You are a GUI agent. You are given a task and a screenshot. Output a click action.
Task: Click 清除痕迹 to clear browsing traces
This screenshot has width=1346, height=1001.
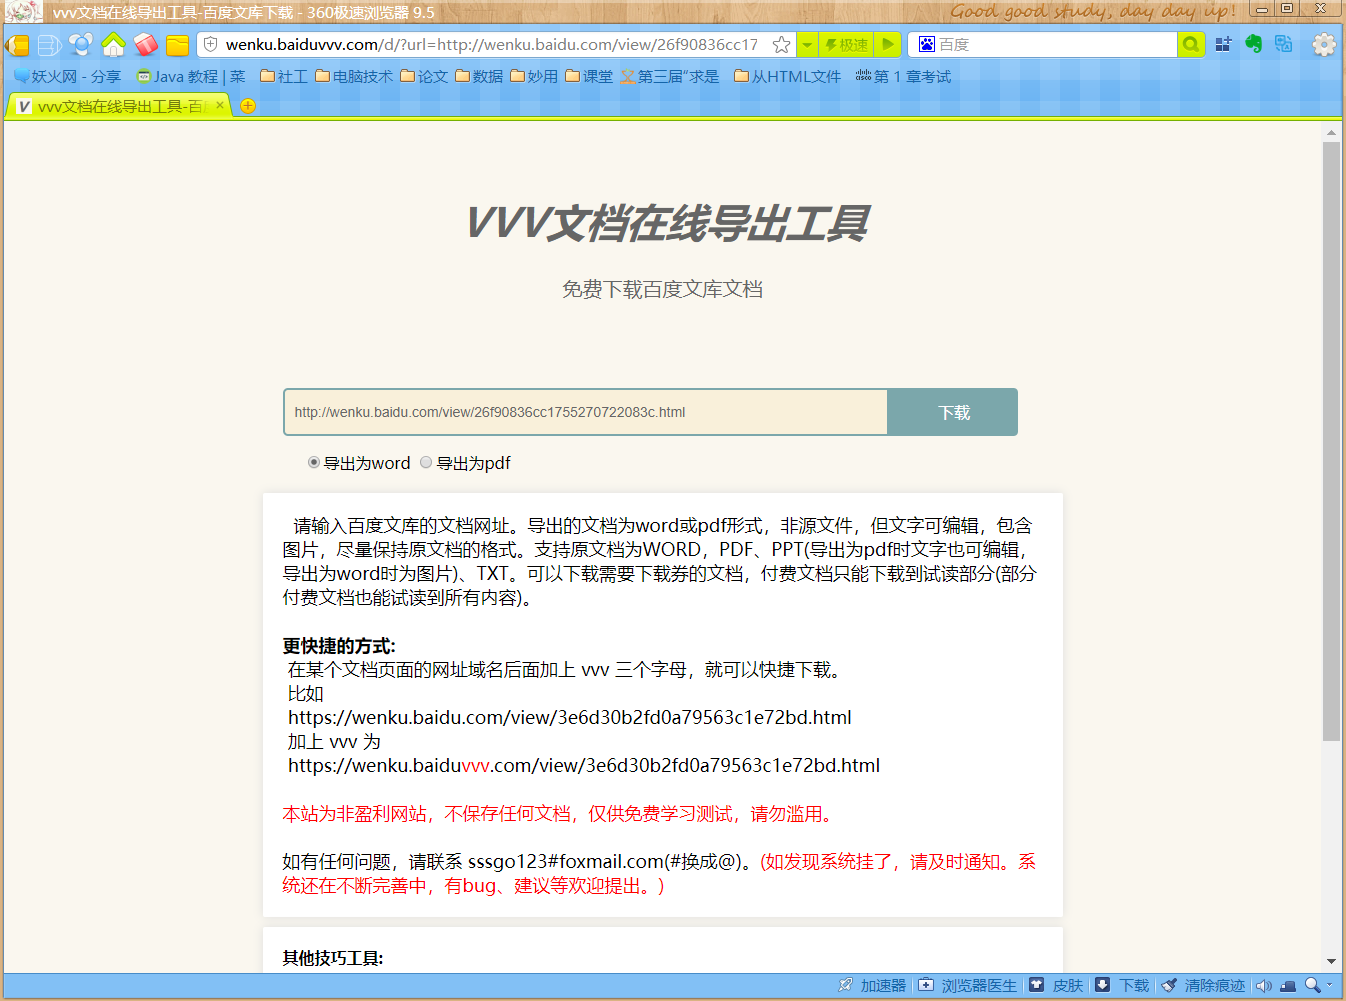coord(1203,986)
